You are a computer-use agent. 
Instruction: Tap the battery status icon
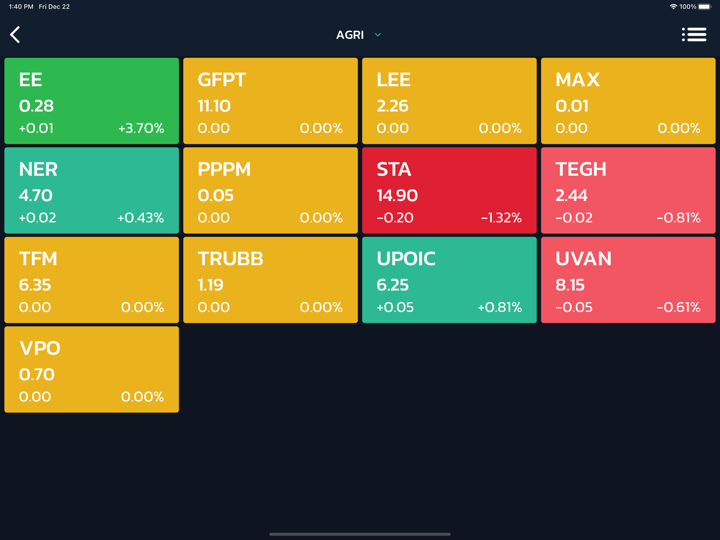(x=704, y=7)
